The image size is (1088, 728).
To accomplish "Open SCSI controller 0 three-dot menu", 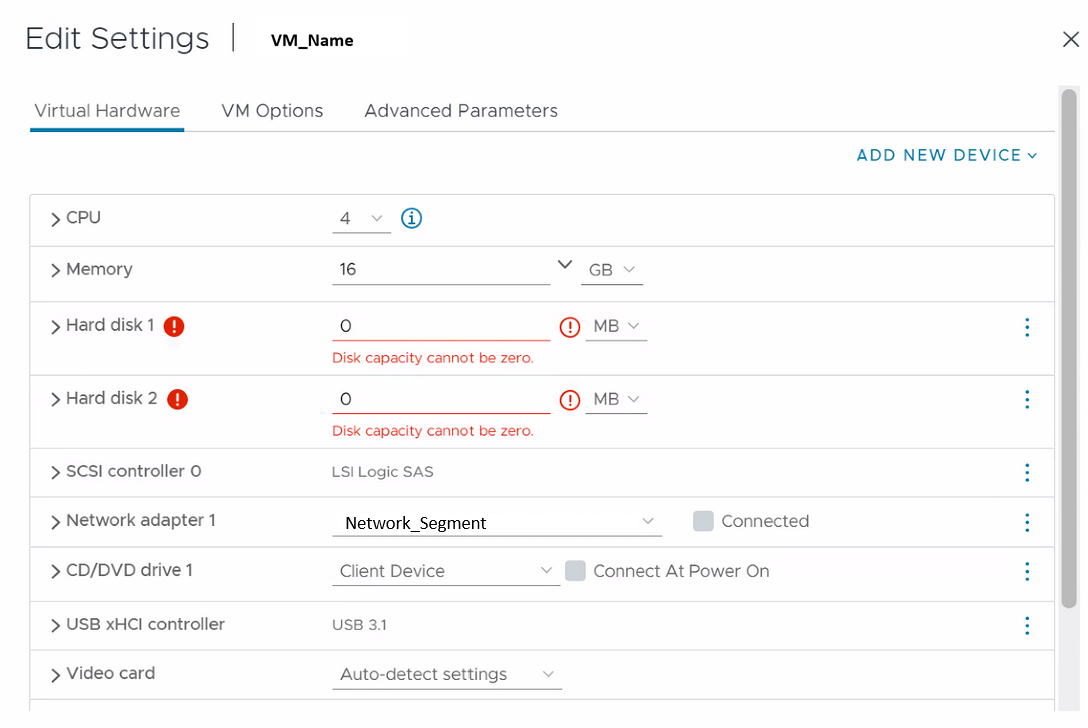I will pos(1026,473).
